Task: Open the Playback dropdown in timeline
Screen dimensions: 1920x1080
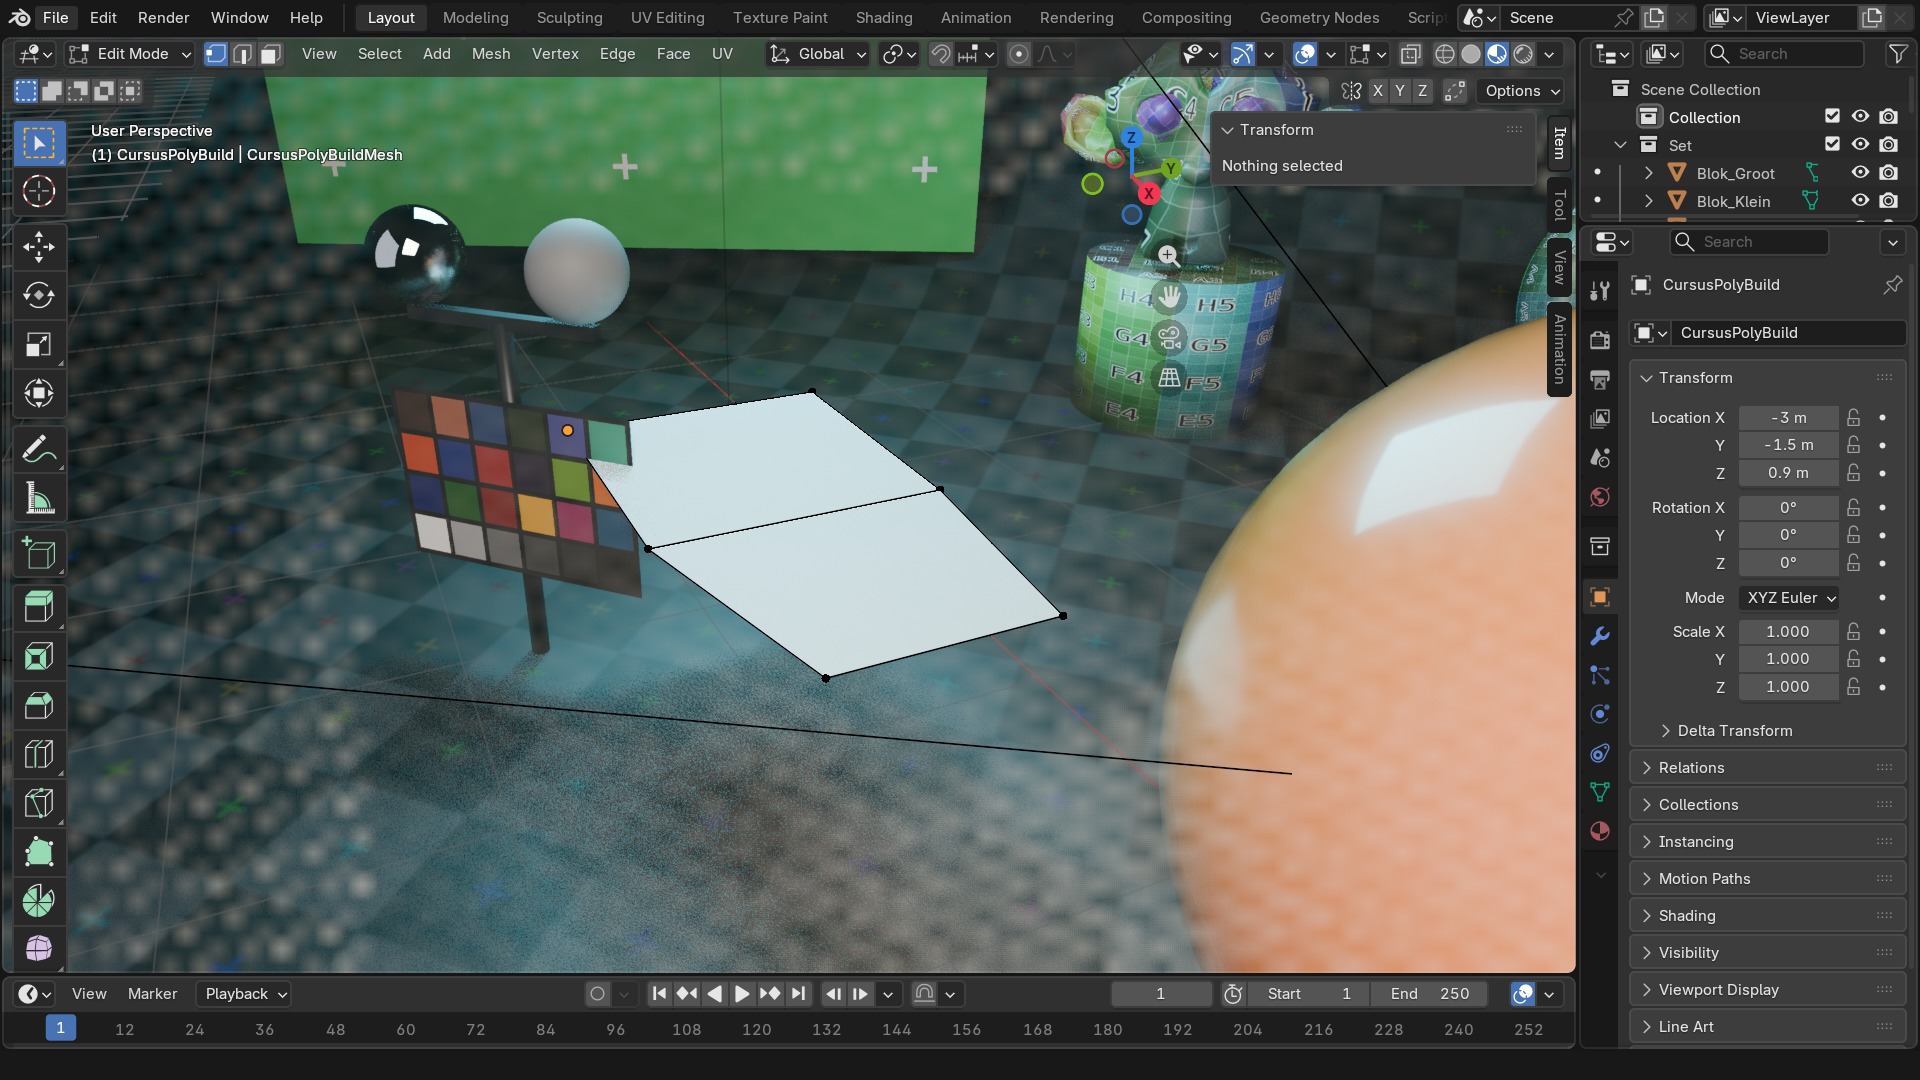Action: tap(246, 994)
